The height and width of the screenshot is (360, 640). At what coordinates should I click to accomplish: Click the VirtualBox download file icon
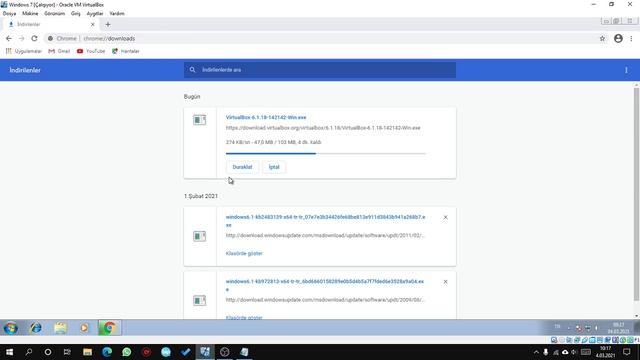[x=200, y=120]
